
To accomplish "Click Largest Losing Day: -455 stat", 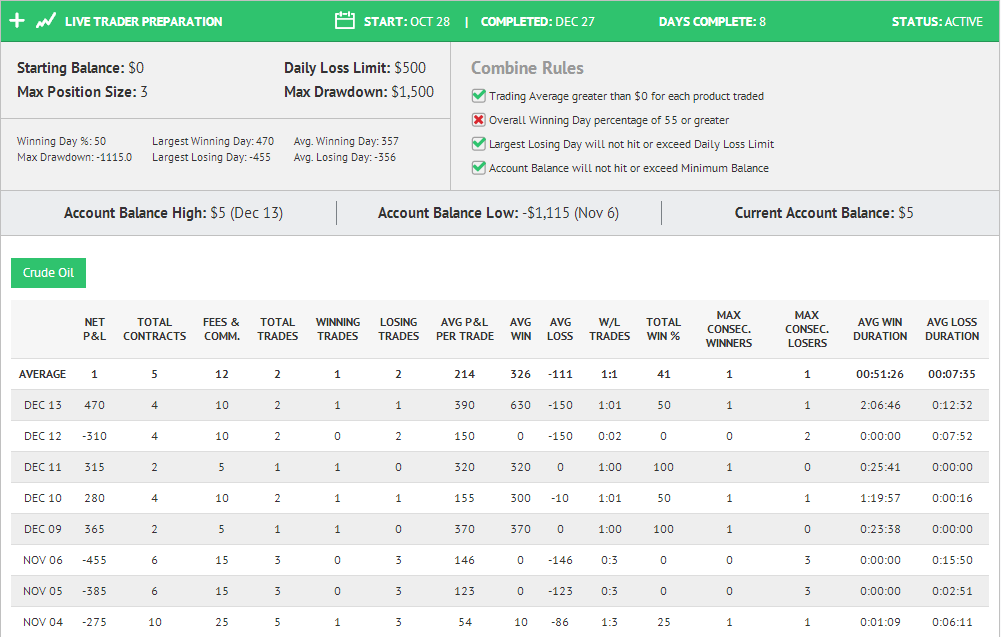I will click(x=211, y=157).
